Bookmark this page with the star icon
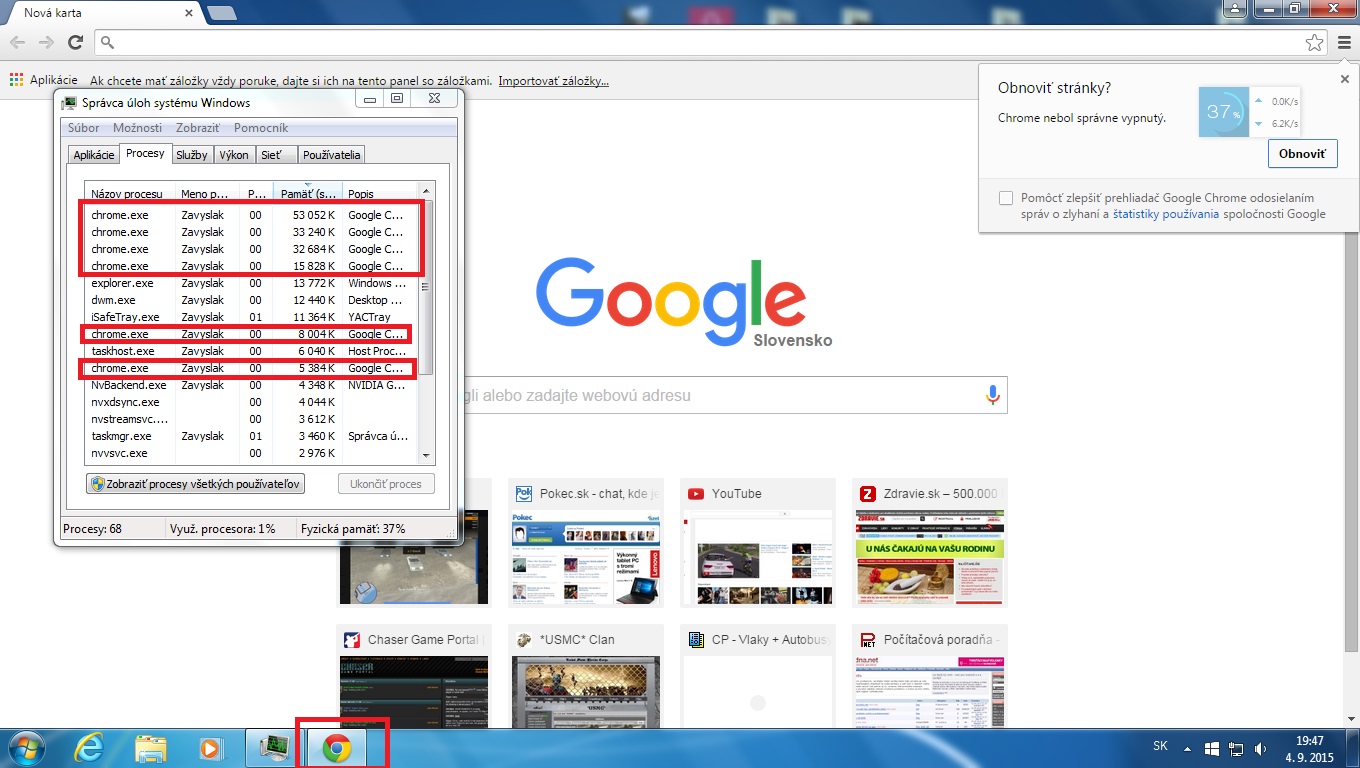This screenshot has width=1360, height=768. (1314, 42)
